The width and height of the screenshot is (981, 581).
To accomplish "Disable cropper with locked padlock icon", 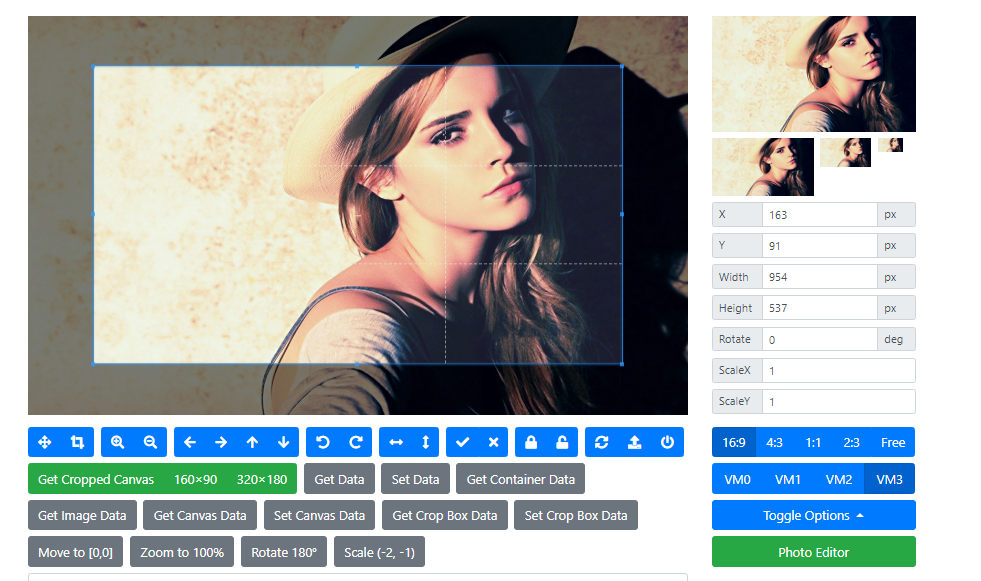I will [x=531, y=442].
